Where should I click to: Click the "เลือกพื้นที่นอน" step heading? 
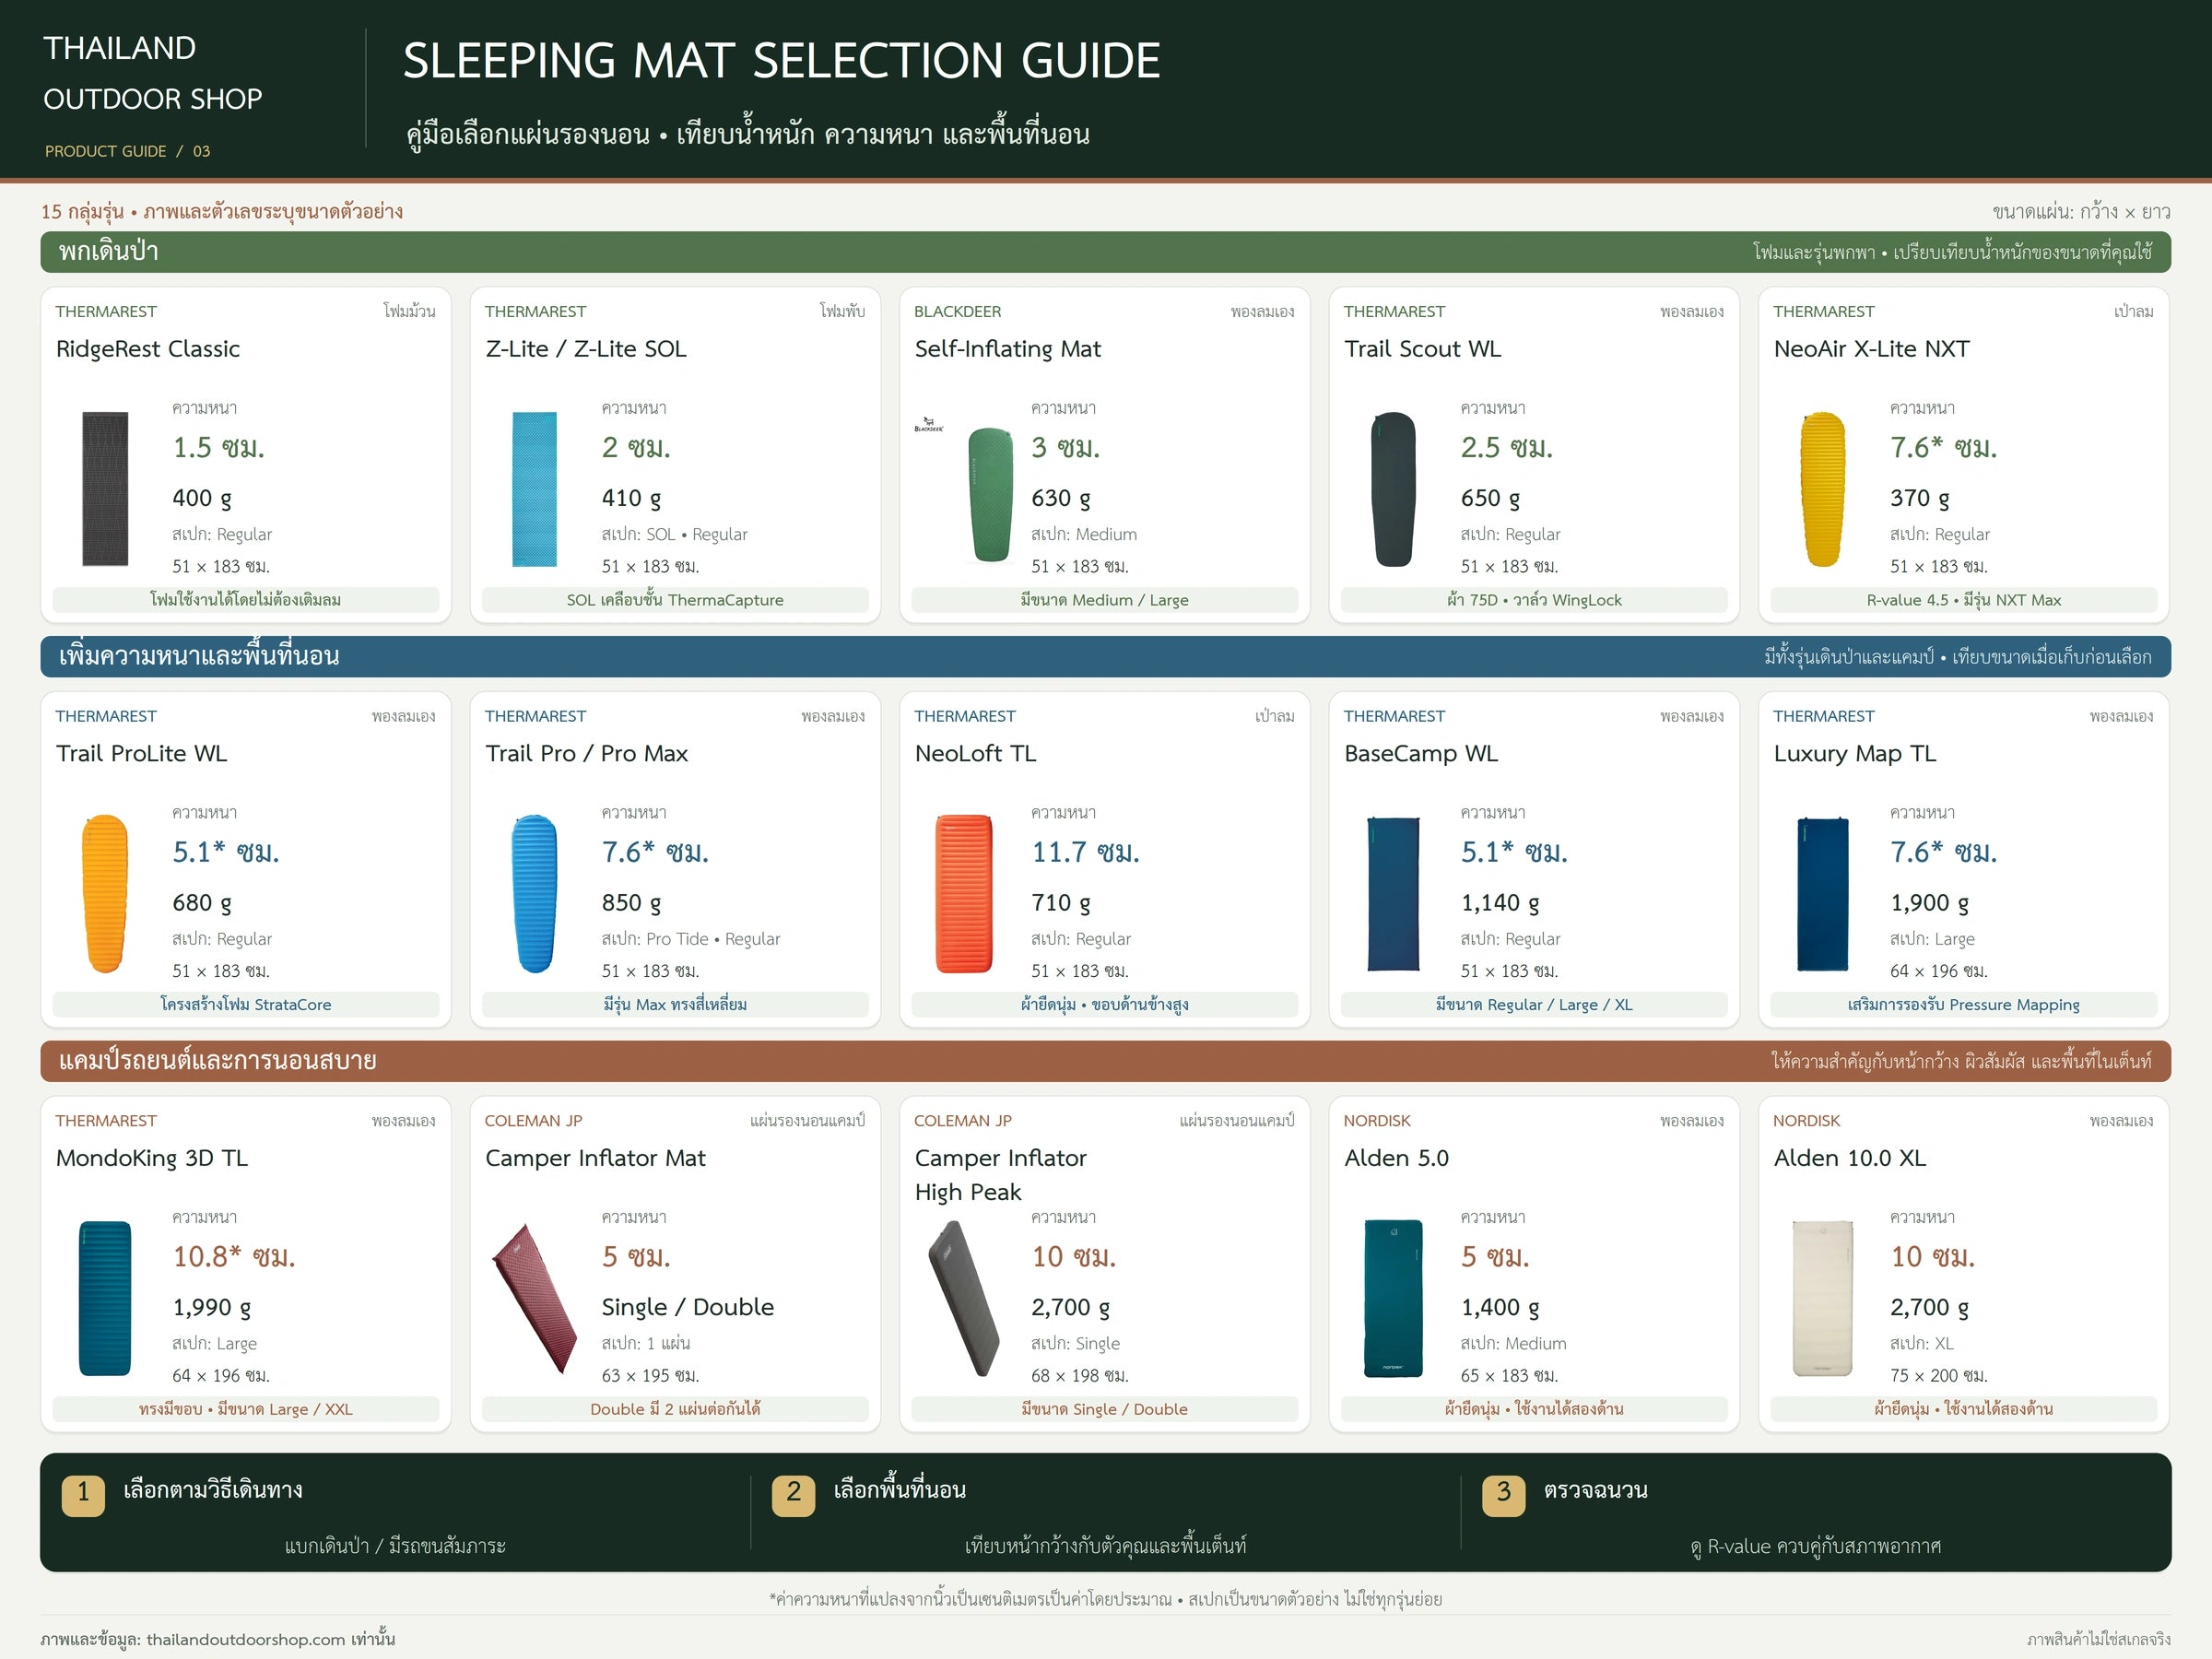[899, 1490]
